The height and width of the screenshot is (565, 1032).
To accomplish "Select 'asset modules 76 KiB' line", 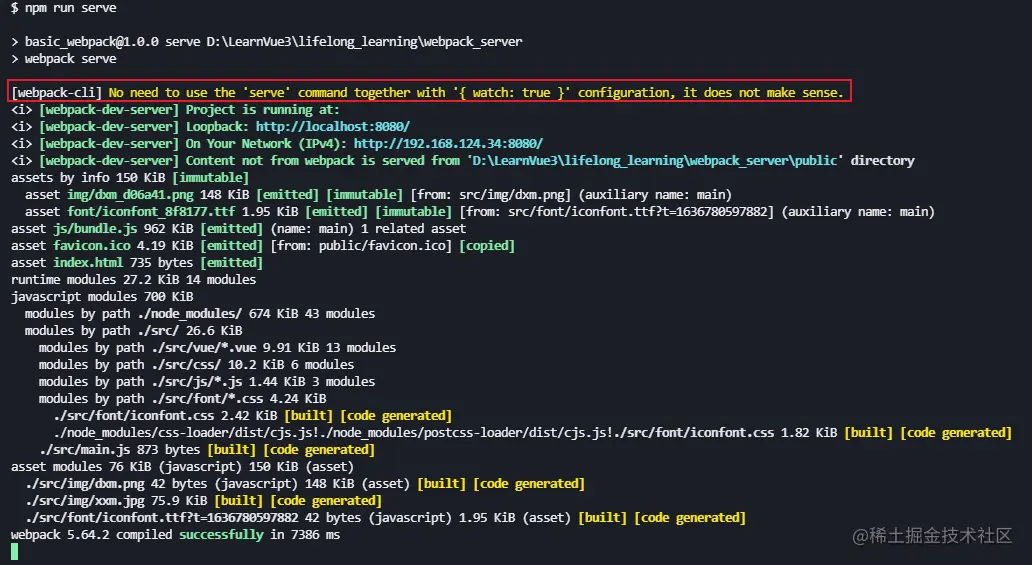I will coord(182,467).
